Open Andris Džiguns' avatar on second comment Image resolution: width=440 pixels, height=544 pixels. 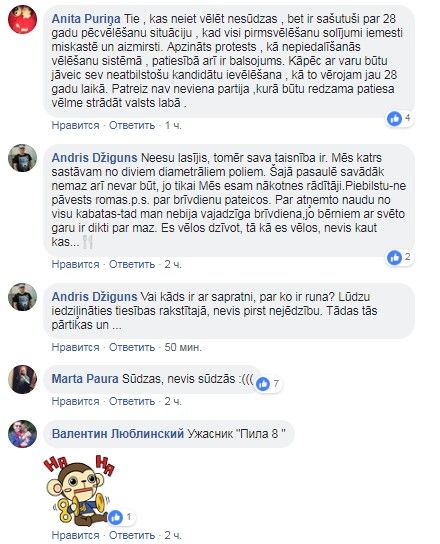click(x=23, y=297)
